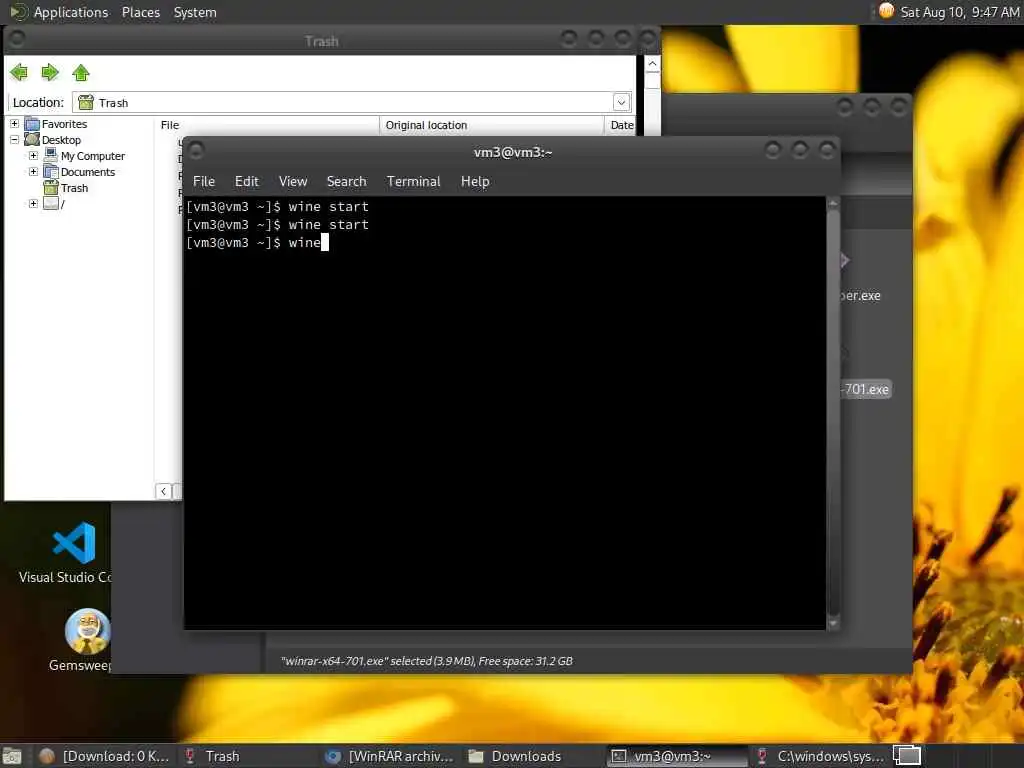Click the first wine start line

[278, 206]
